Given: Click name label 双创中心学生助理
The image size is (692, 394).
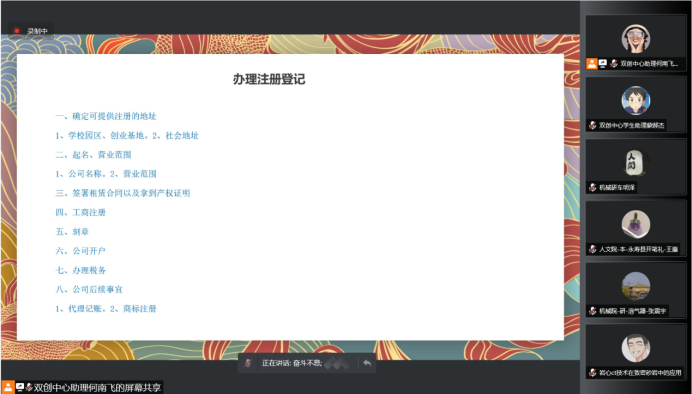Looking at the screenshot, I should point(632,125).
